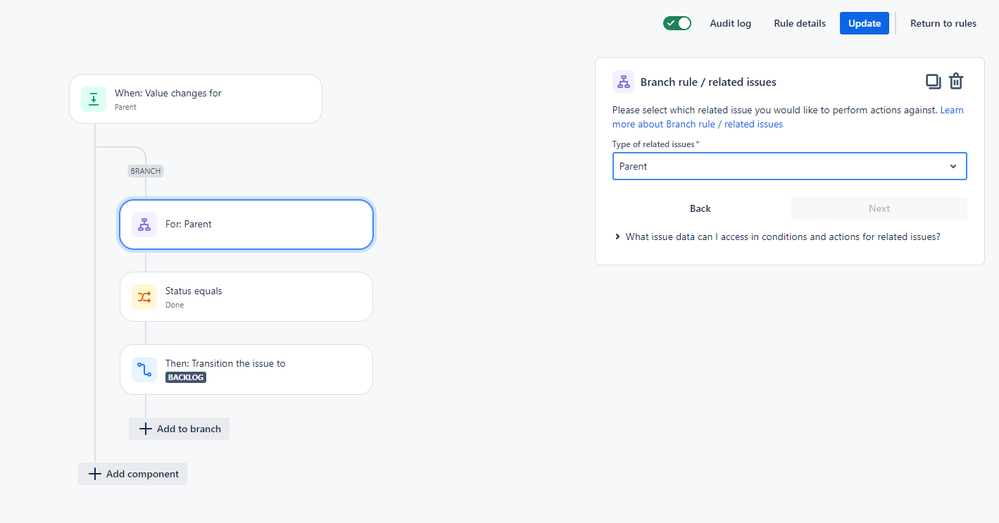Image resolution: width=999 pixels, height=523 pixels.
Task: Toggle the rule enabled switch off
Action: pos(677,23)
